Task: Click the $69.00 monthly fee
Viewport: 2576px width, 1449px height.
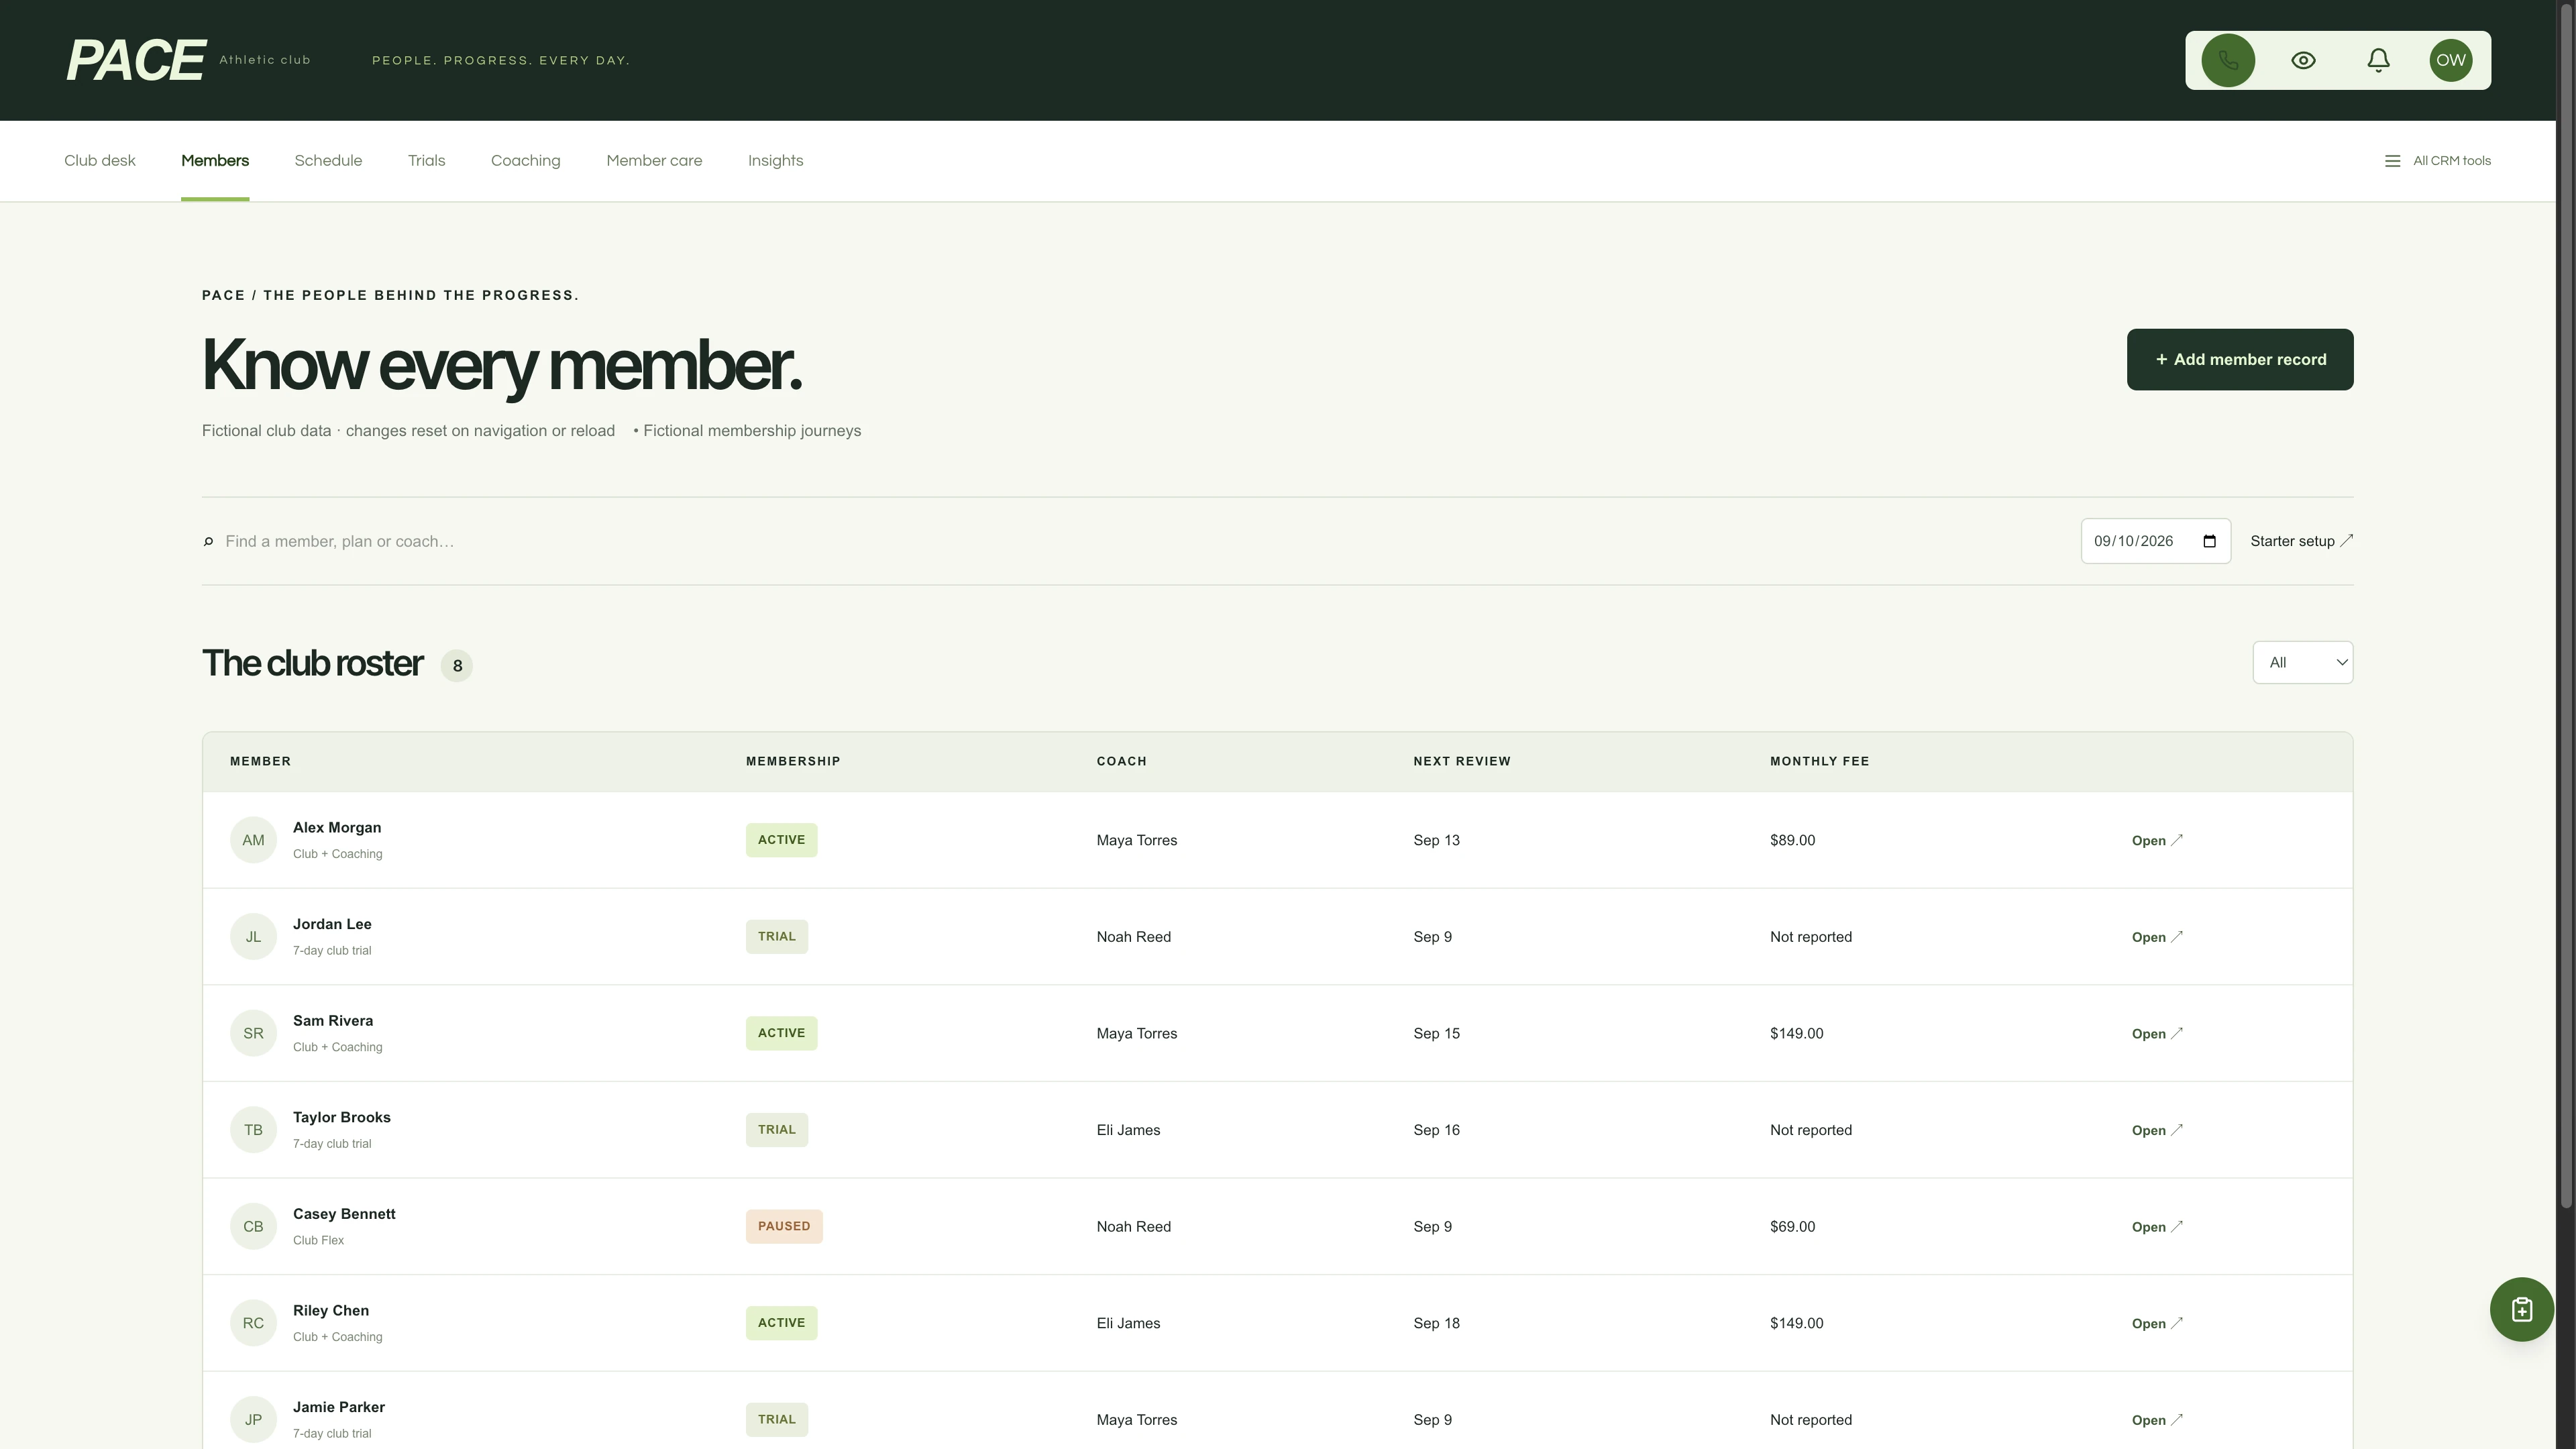Action: [x=1792, y=1226]
